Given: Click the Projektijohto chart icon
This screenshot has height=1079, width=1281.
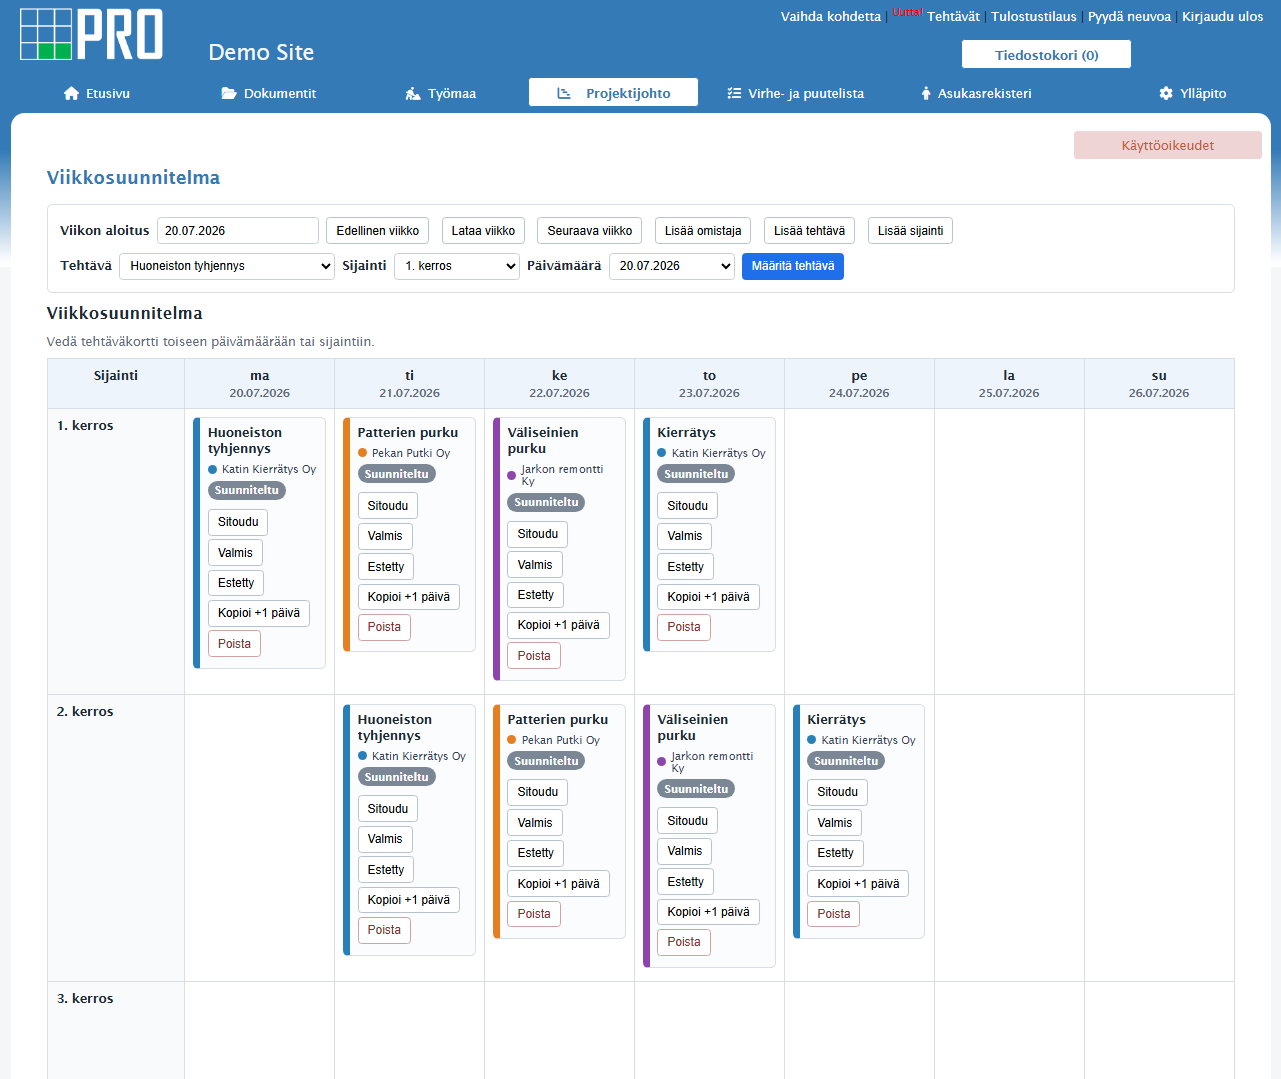Looking at the screenshot, I should (x=564, y=93).
